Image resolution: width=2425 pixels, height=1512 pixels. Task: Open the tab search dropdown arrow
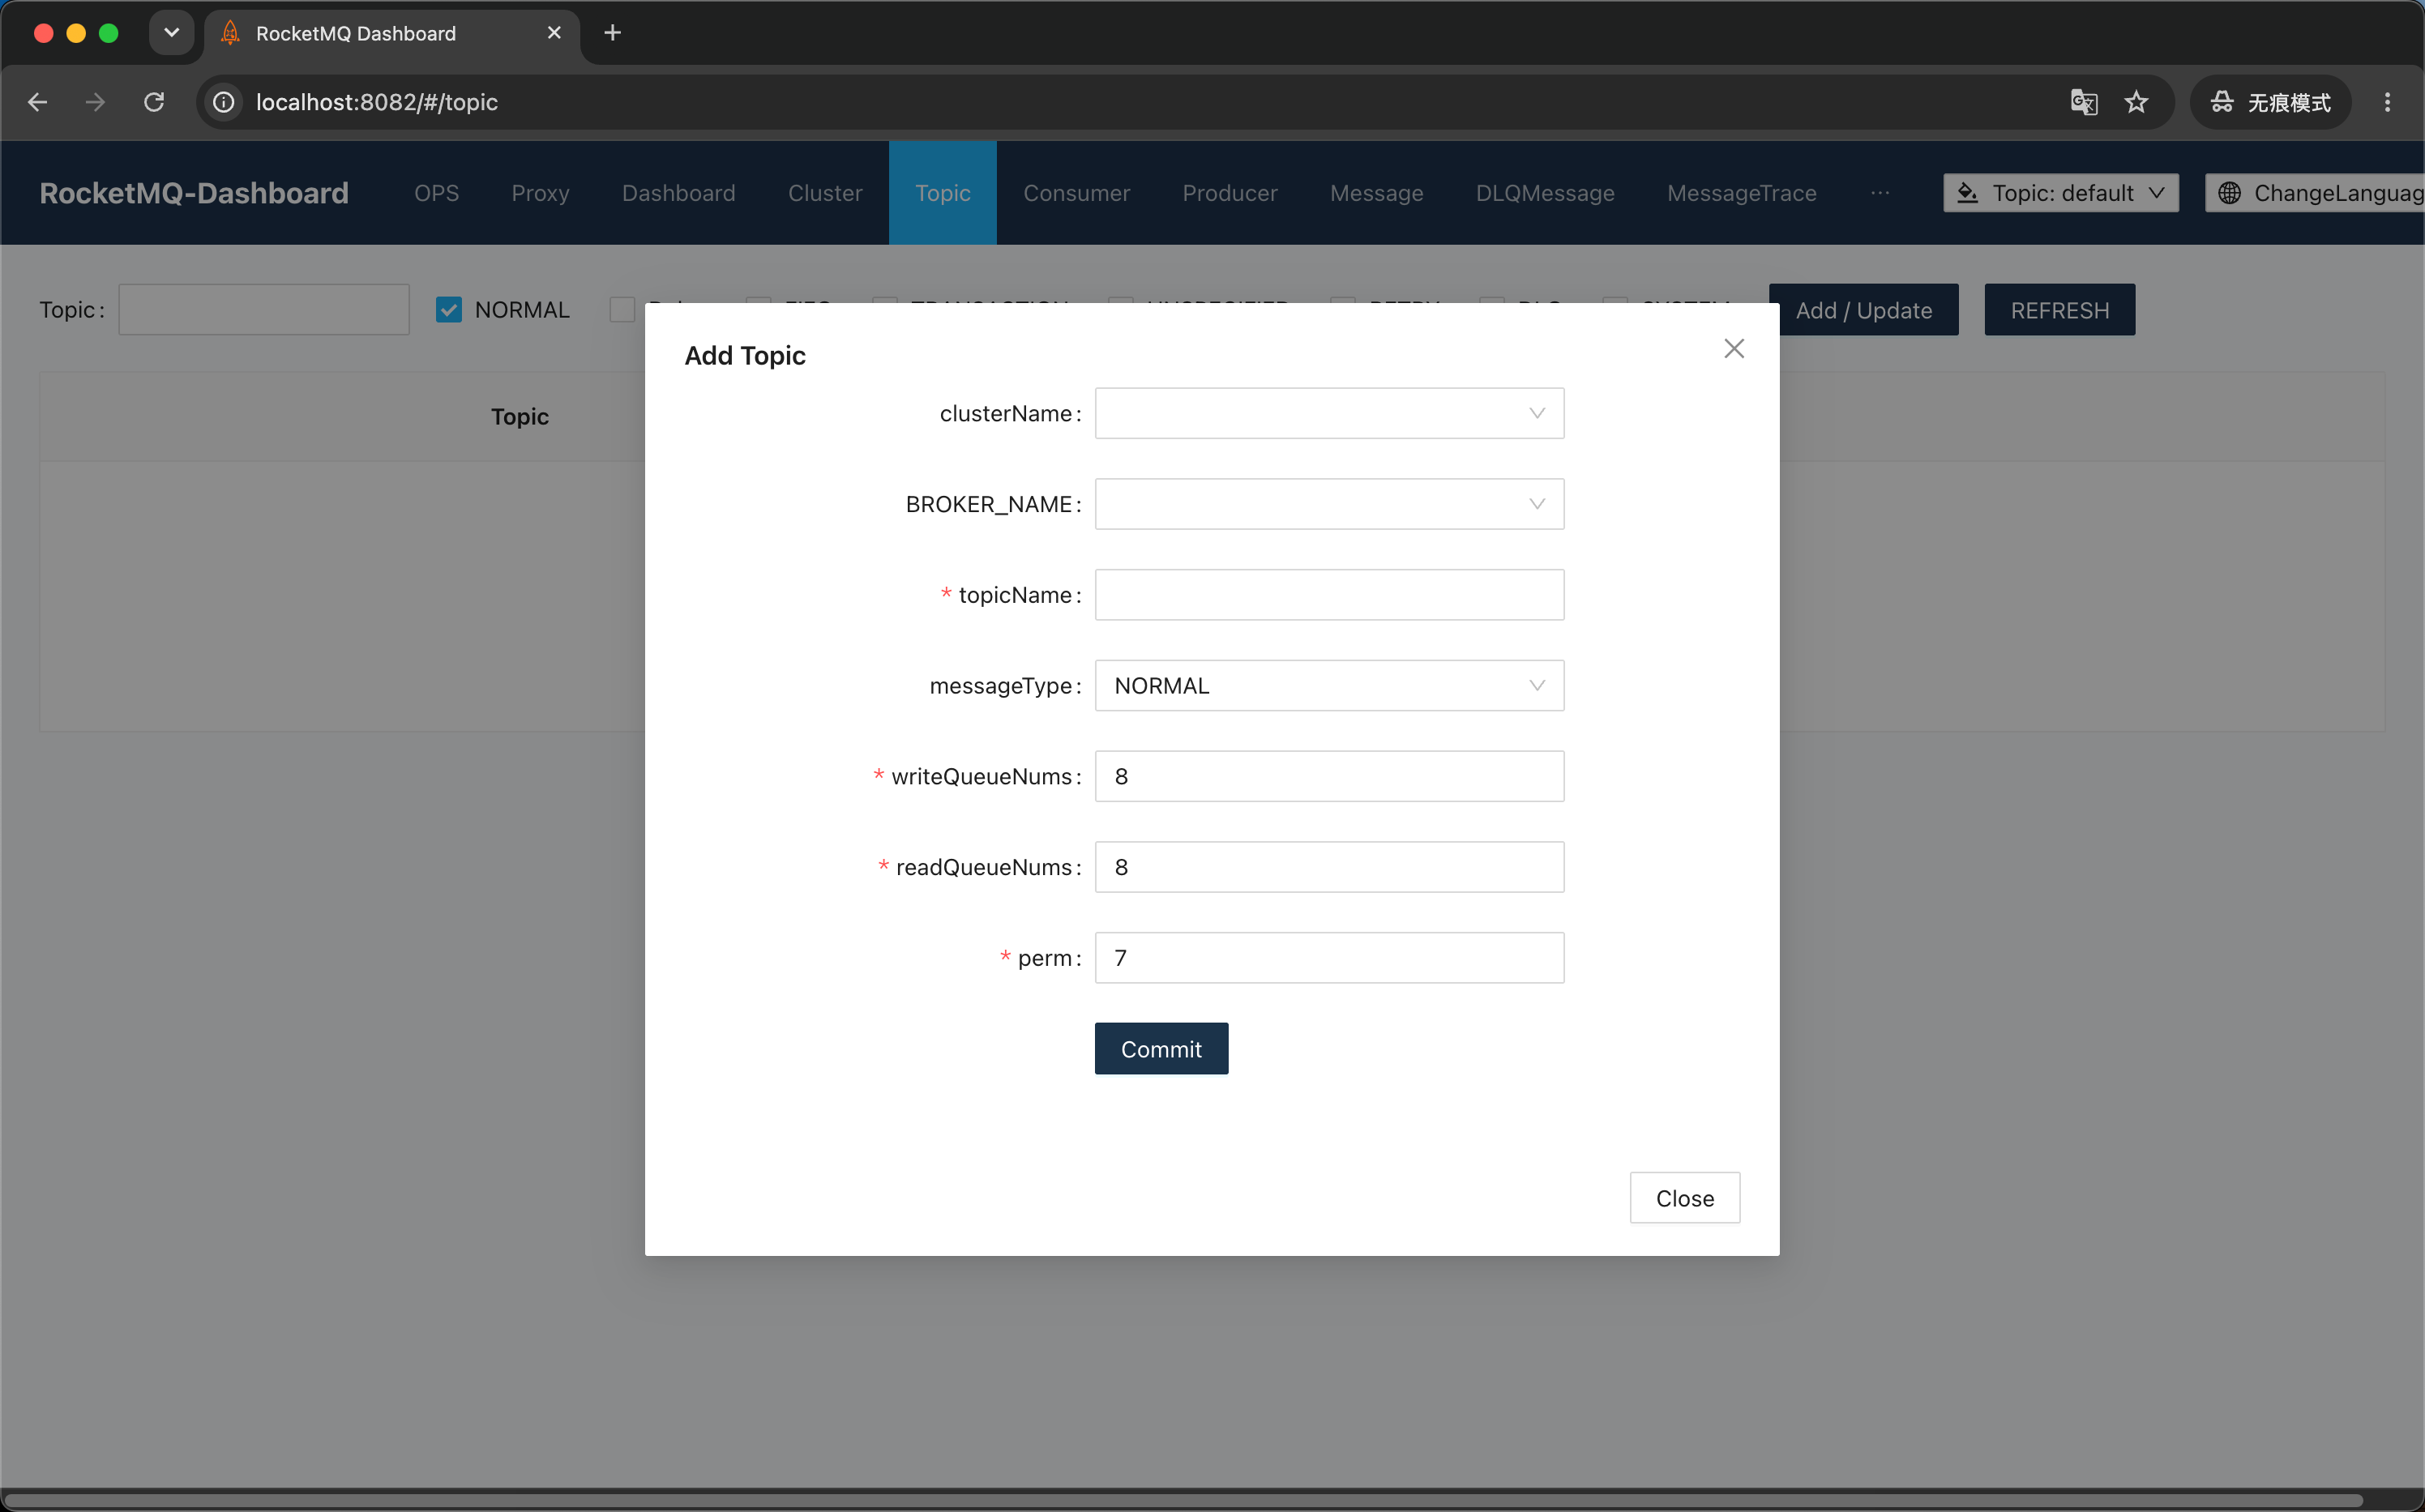click(172, 33)
